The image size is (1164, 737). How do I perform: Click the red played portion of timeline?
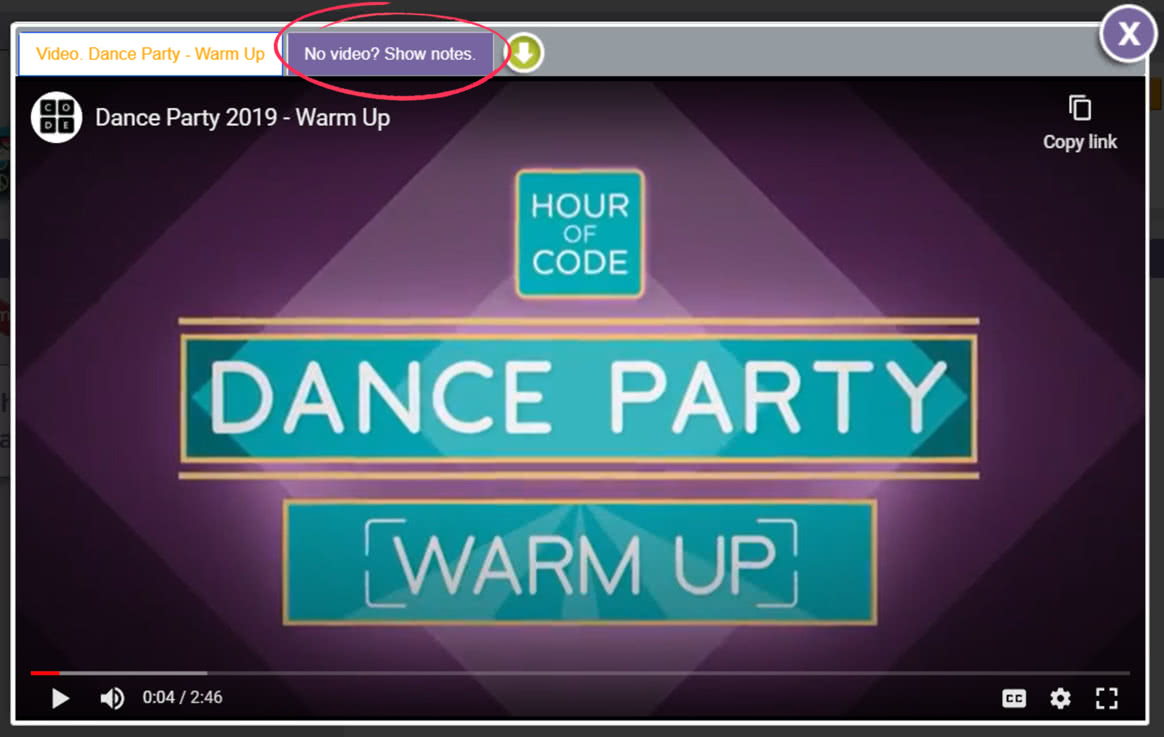(x=45, y=673)
